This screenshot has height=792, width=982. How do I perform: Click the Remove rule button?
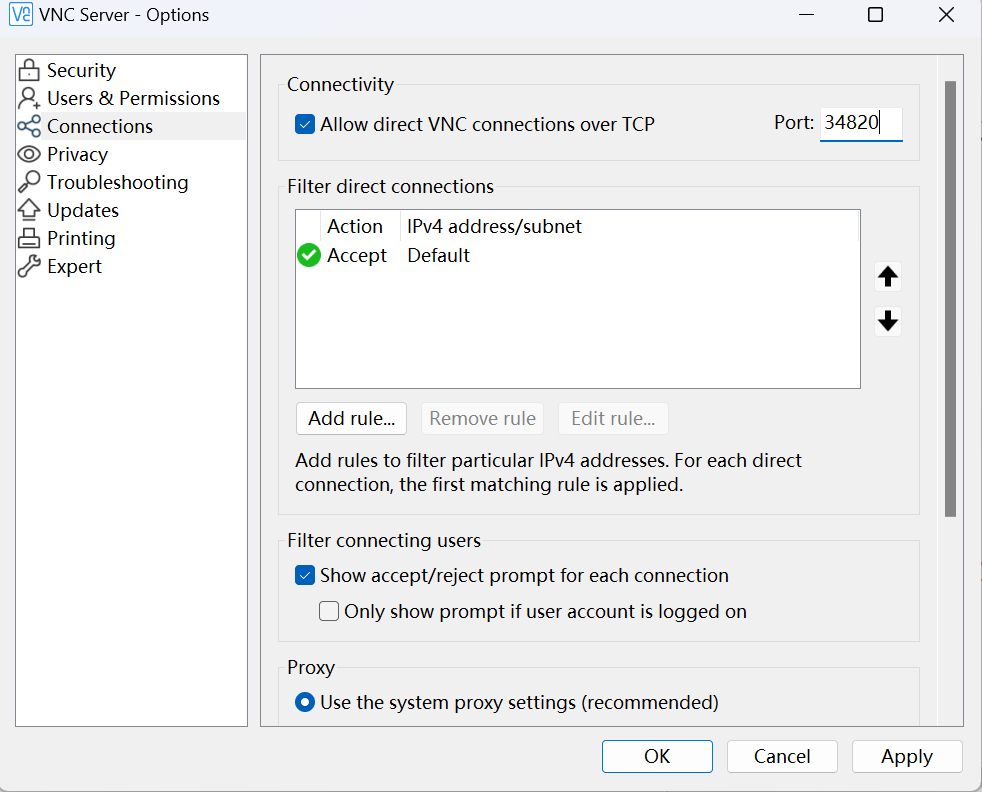tap(482, 418)
